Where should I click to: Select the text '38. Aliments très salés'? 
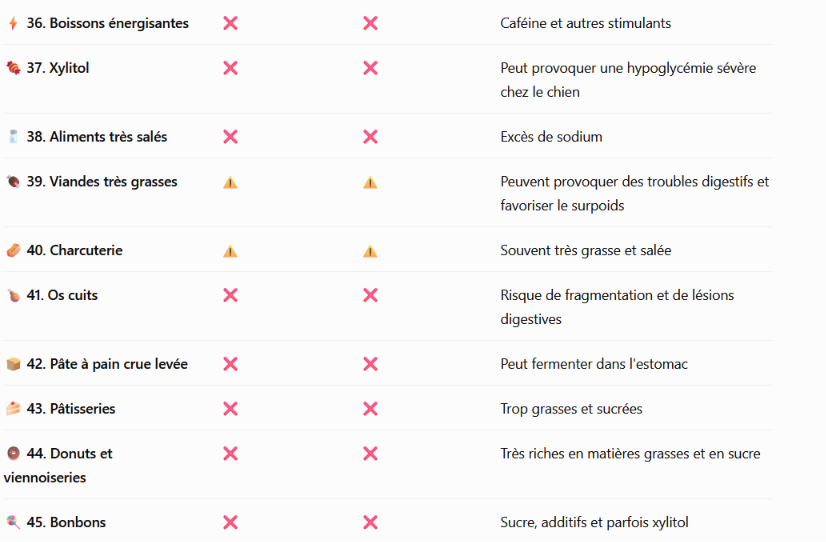(x=97, y=137)
